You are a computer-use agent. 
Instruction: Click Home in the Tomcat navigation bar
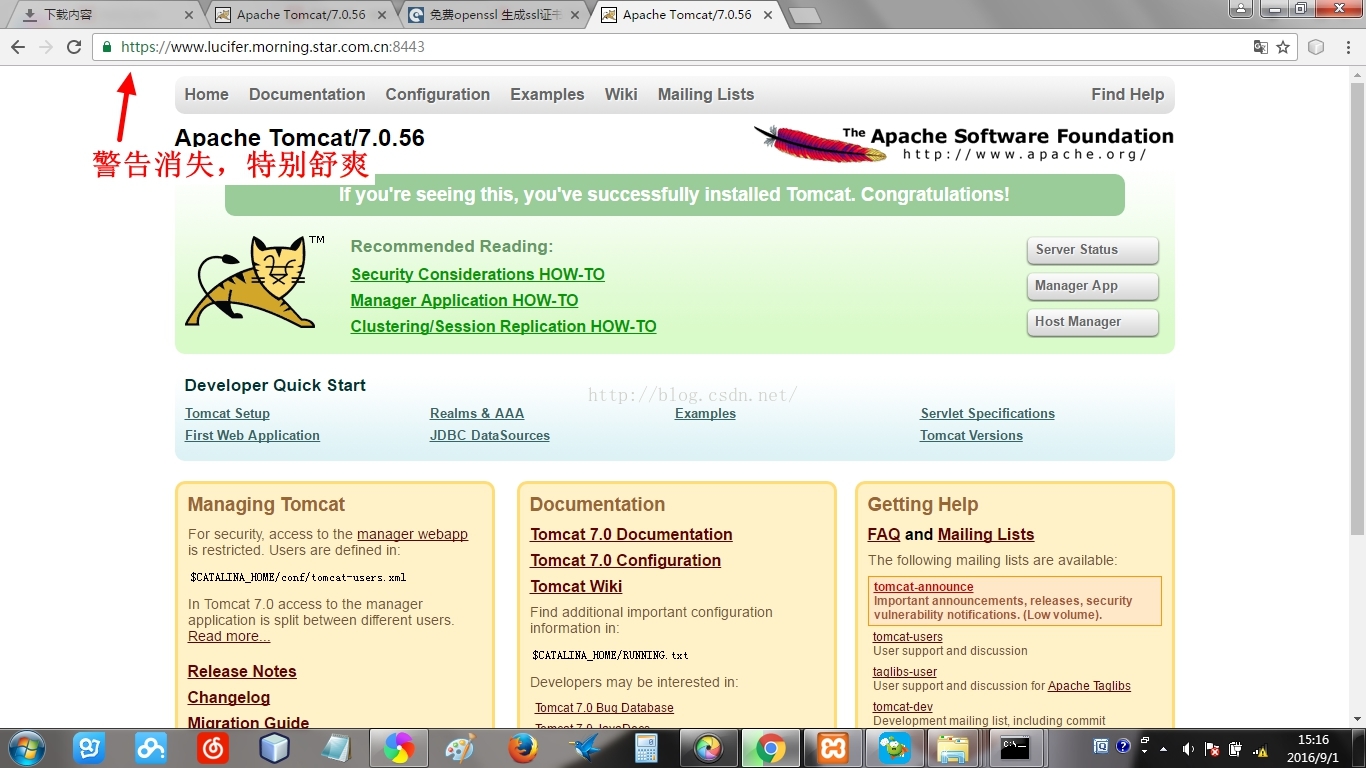point(206,94)
